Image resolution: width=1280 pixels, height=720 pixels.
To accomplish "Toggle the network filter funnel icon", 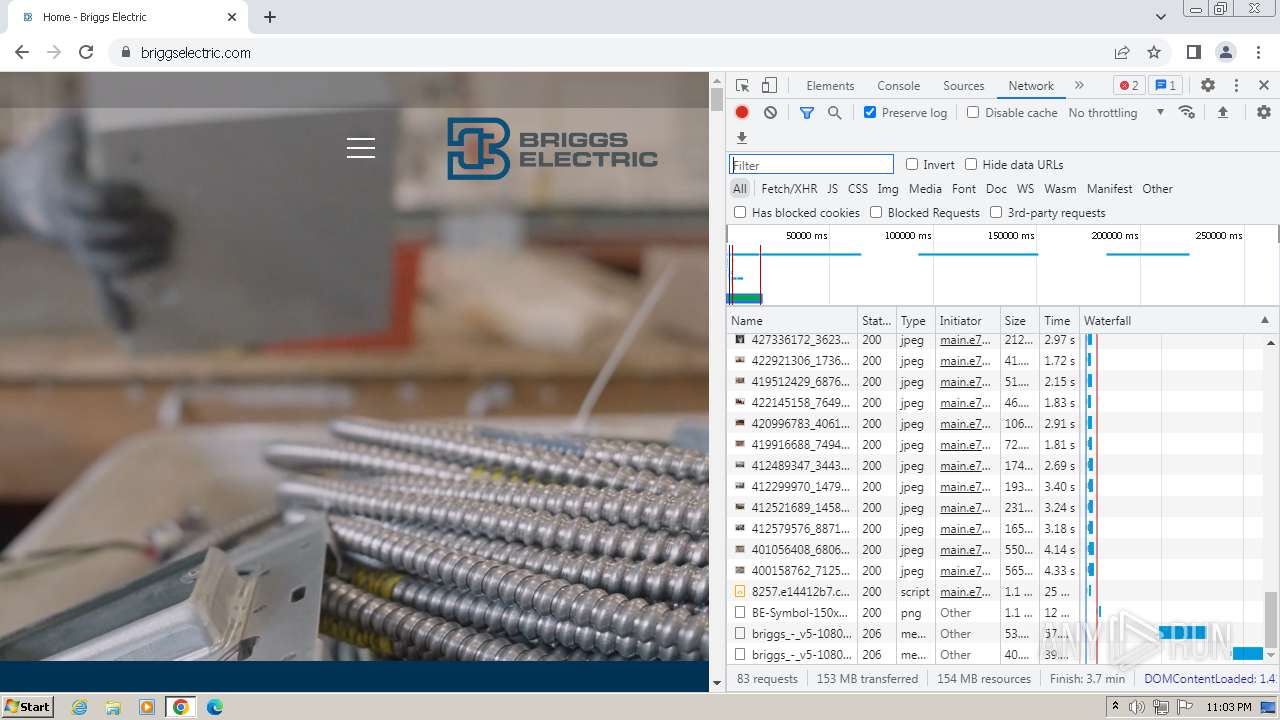I will 807,113.
